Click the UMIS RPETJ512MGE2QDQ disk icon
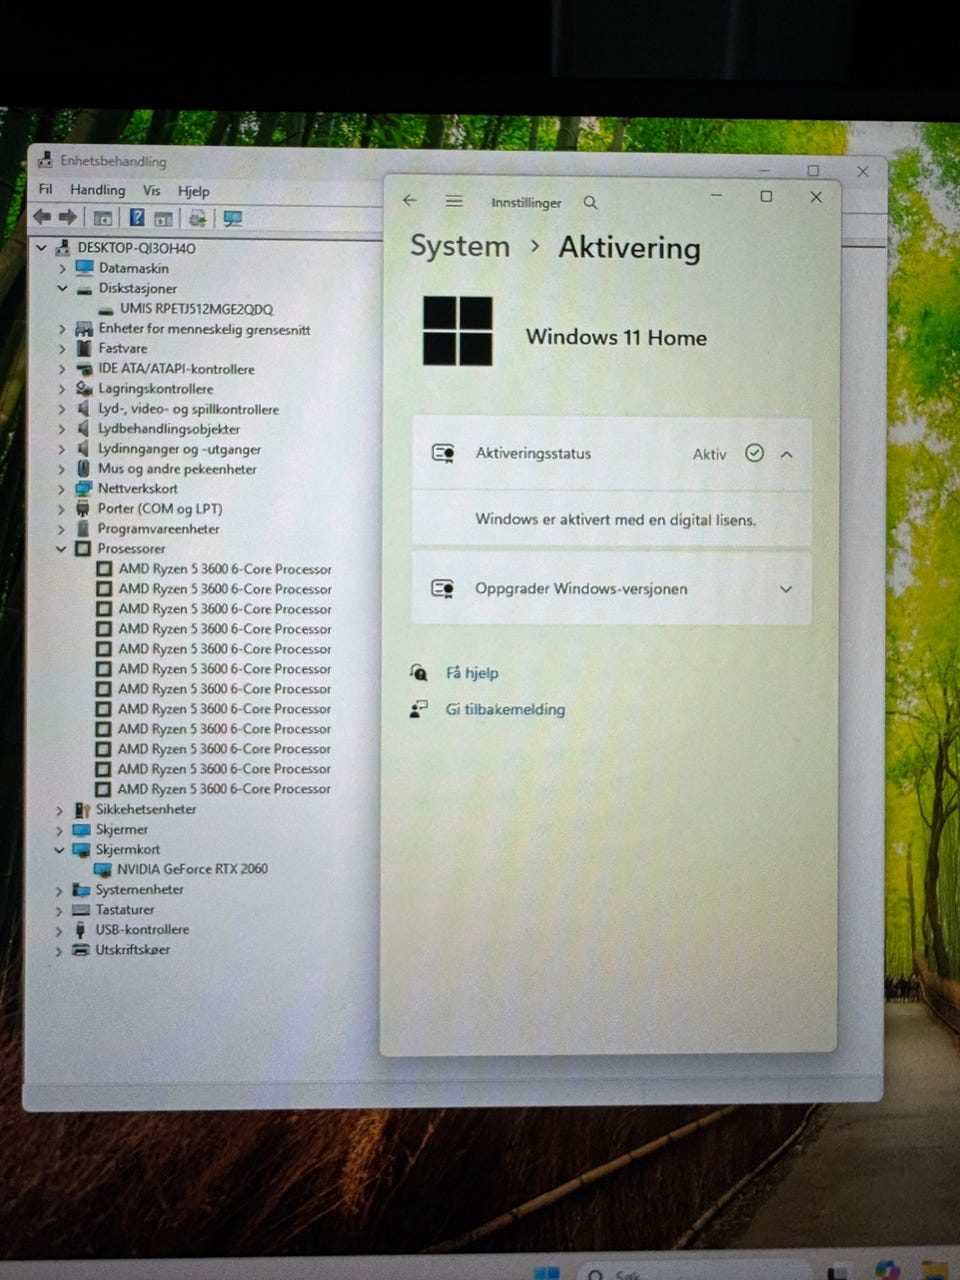The image size is (960, 1280). pyautogui.click(x=104, y=309)
